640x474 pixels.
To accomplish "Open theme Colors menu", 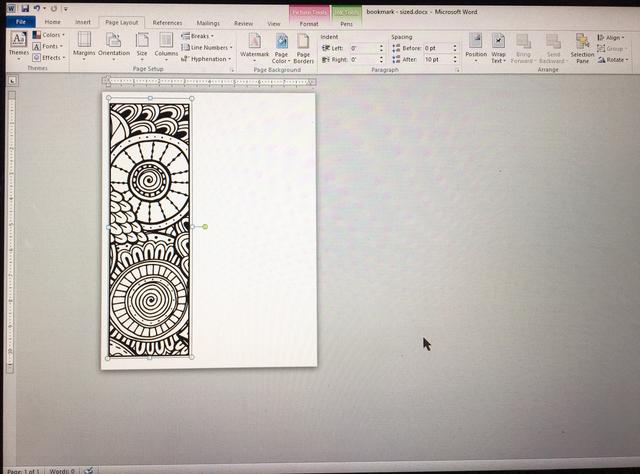I will coord(49,35).
